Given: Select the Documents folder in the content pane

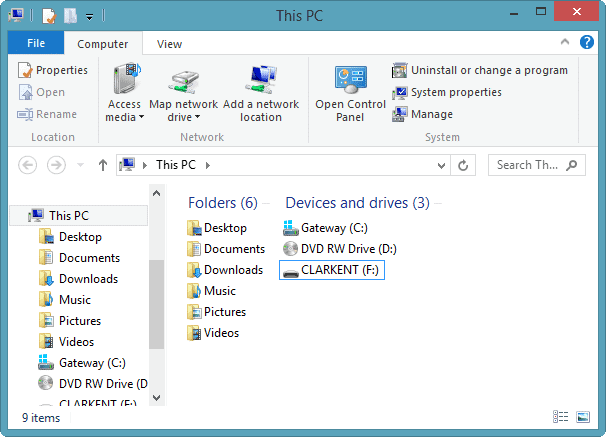Looking at the screenshot, I should pyautogui.click(x=226, y=249).
